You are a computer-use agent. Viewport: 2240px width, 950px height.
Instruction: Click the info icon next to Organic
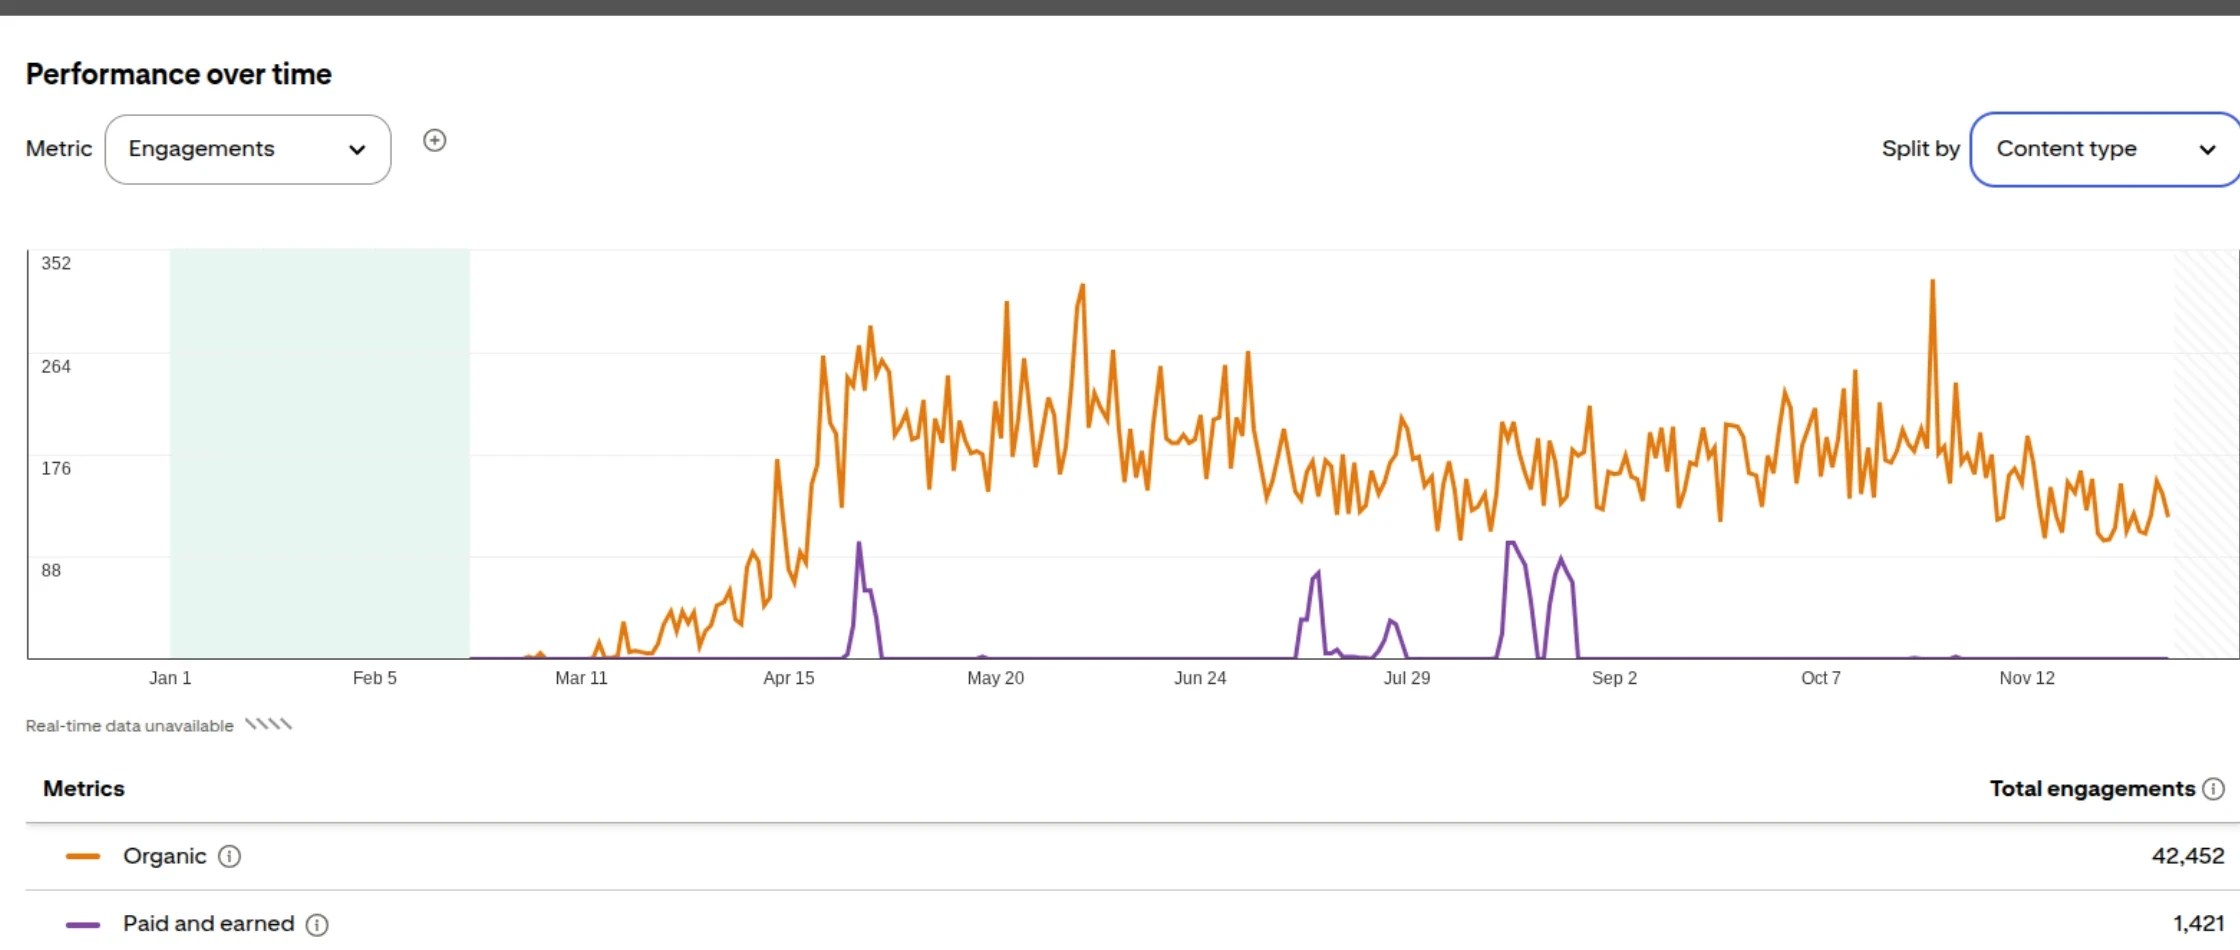tap(229, 857)
